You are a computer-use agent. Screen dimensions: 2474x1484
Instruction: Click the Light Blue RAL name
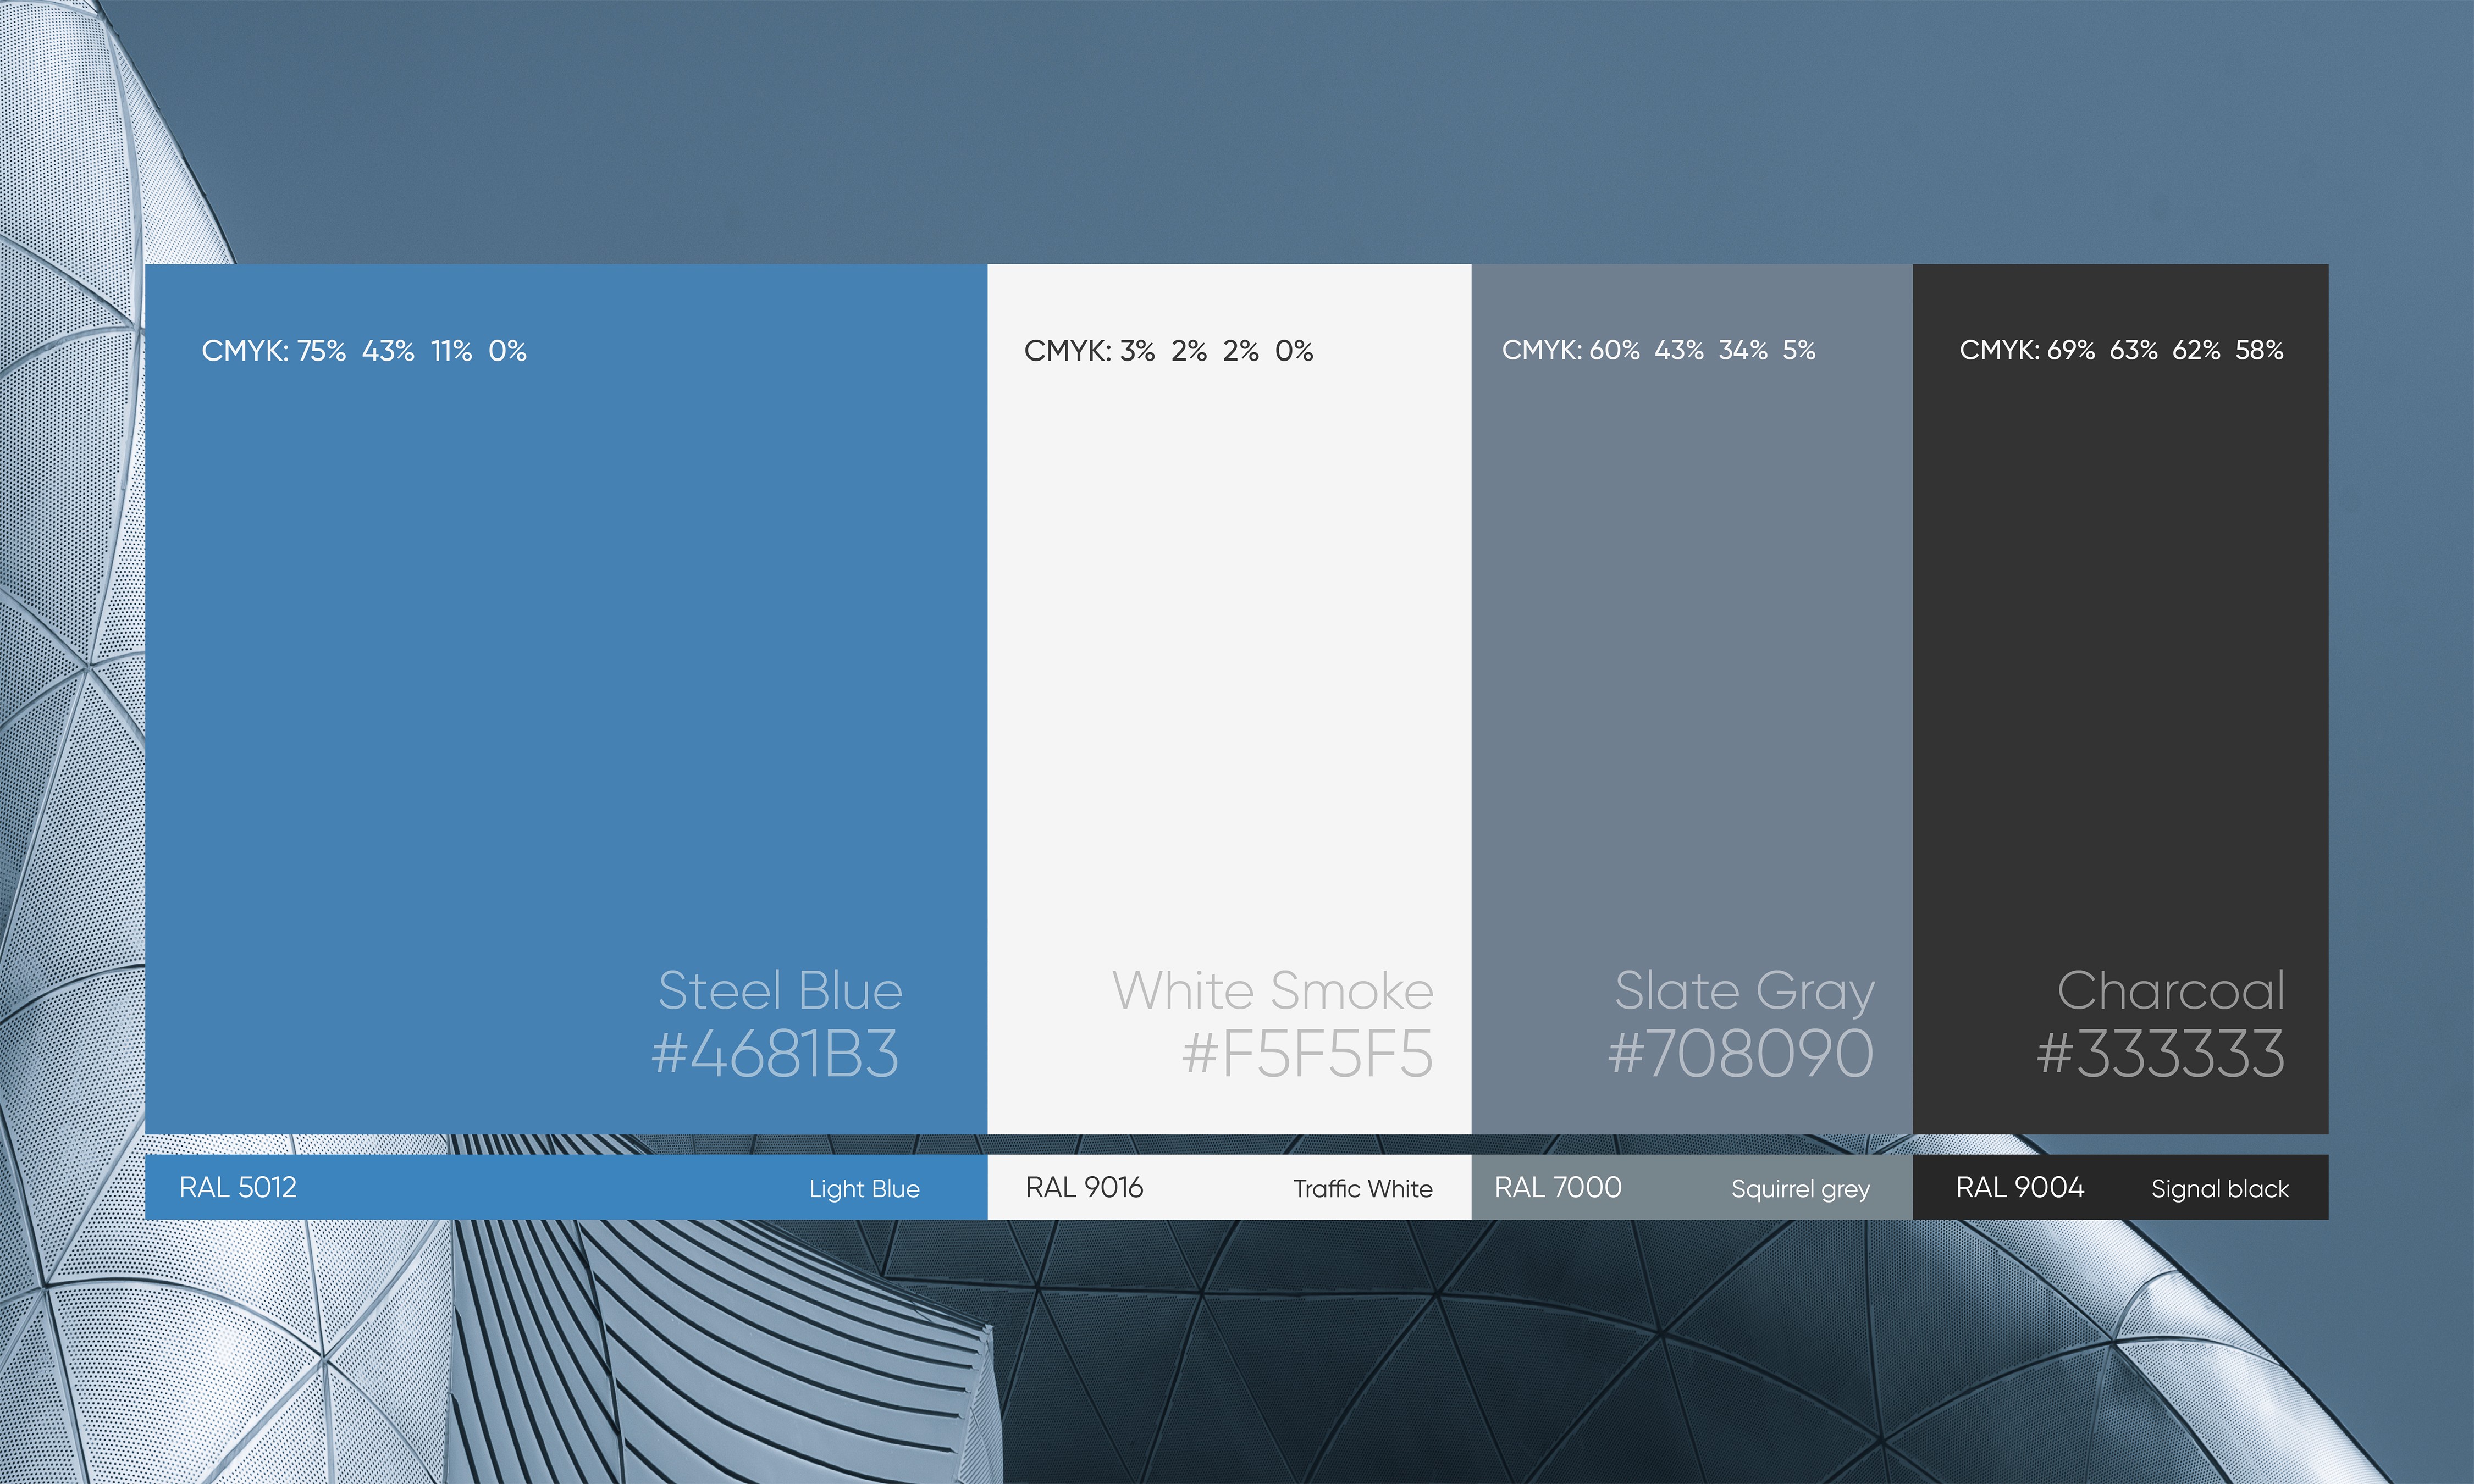click(864, 1189)
